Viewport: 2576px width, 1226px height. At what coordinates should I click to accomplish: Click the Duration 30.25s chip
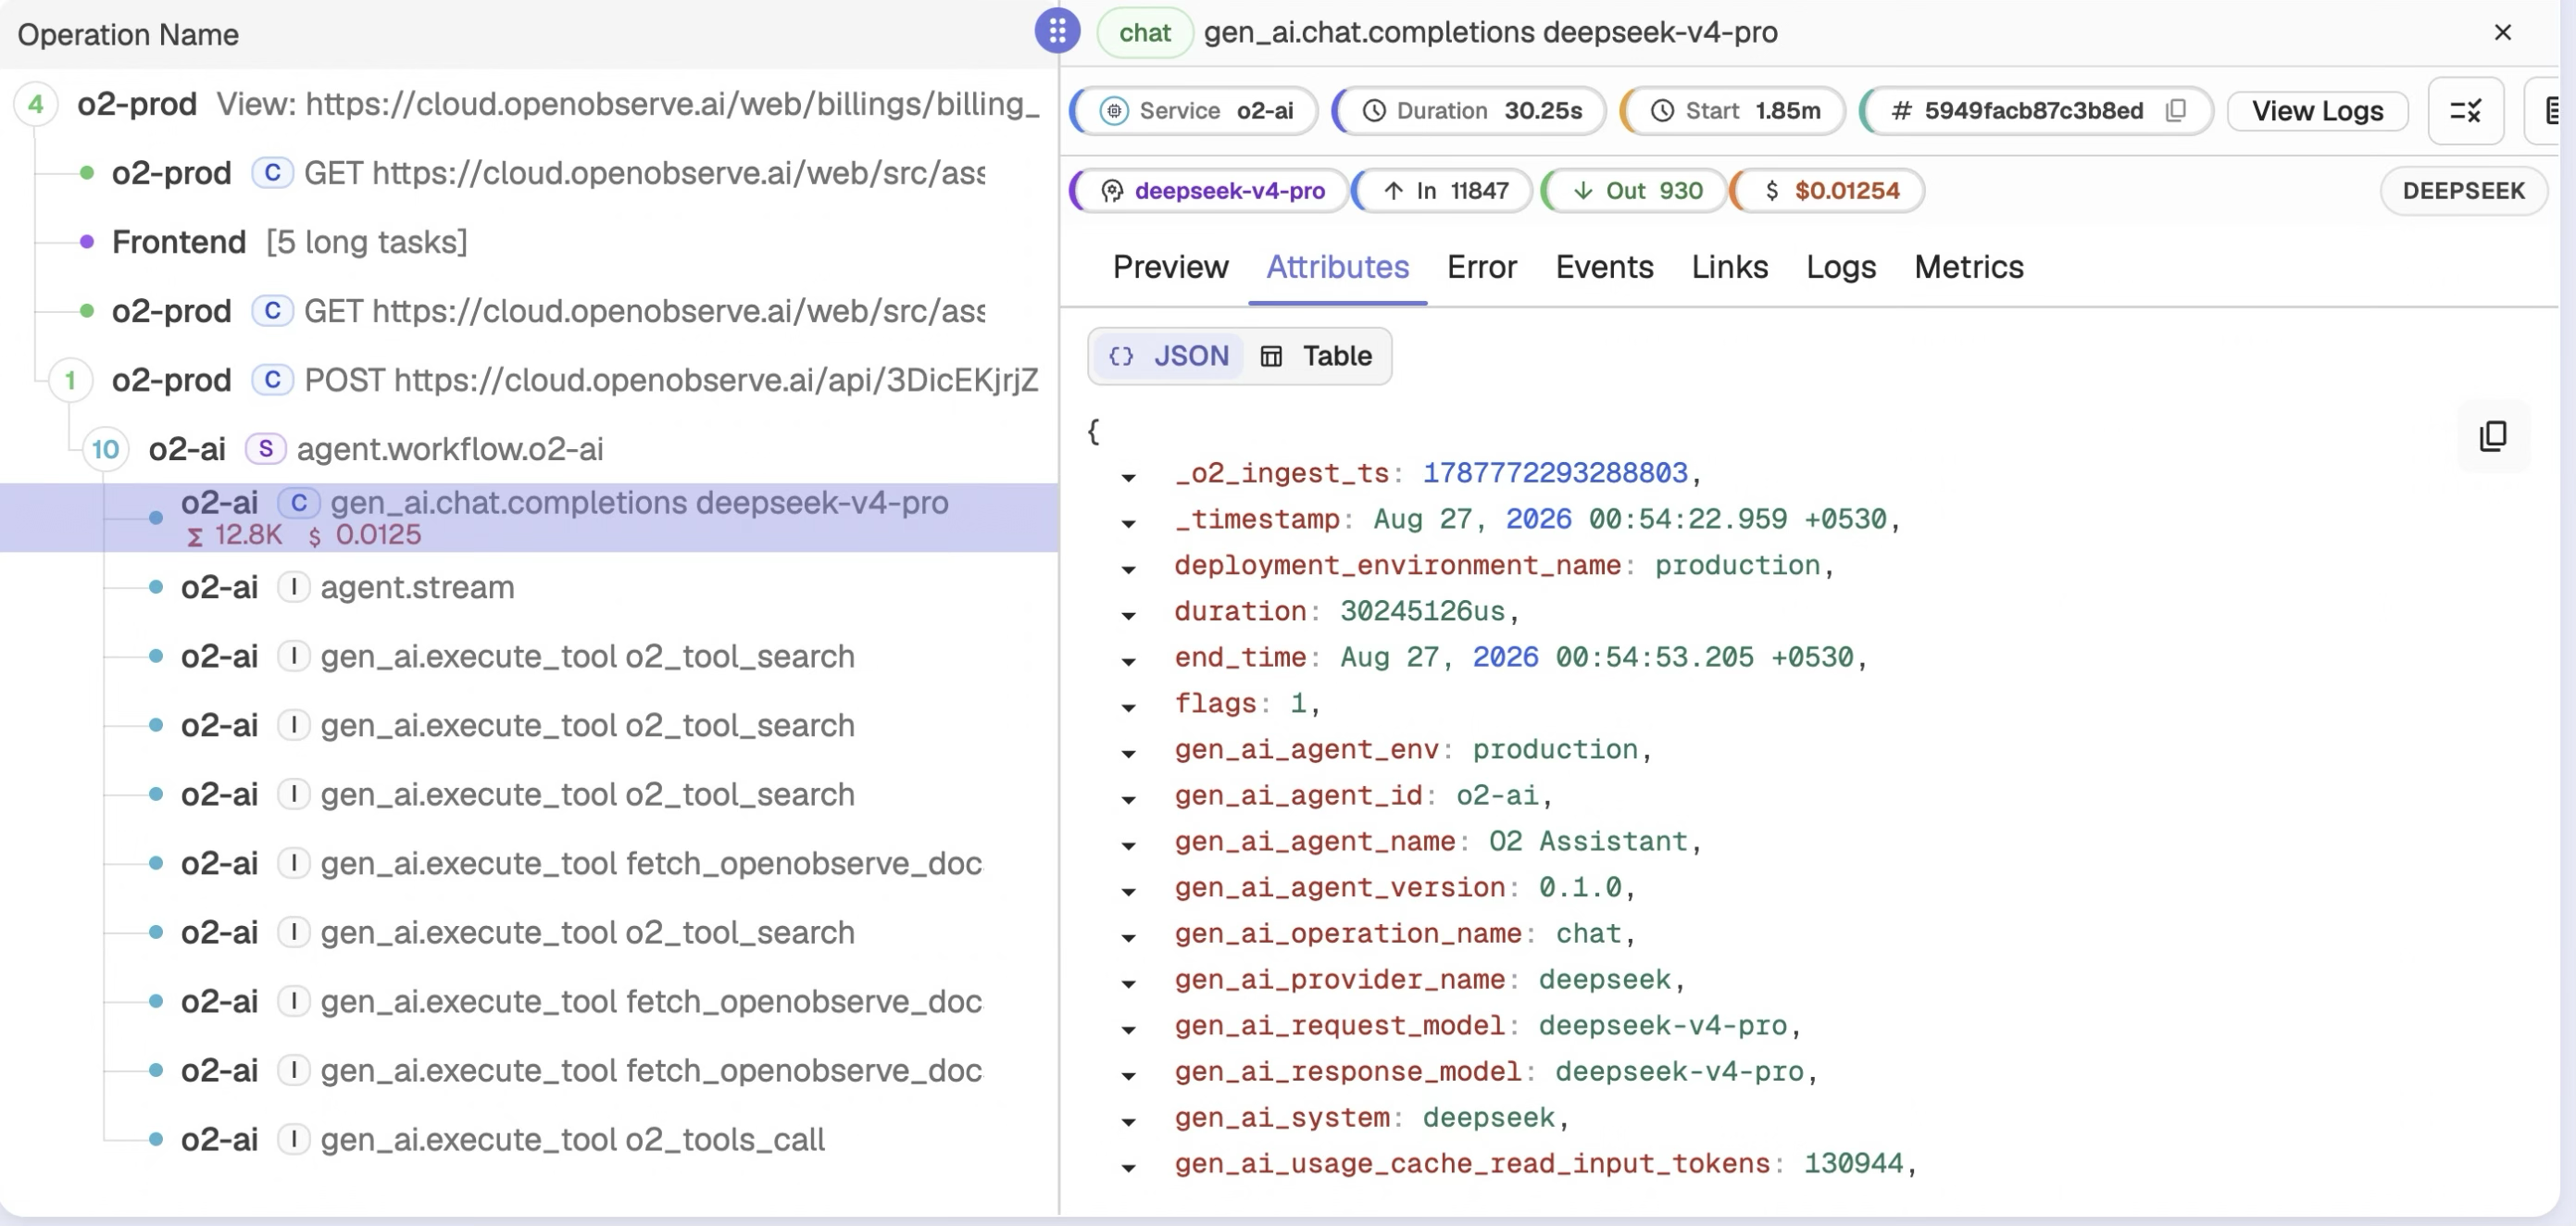[x=1470, y=110]
